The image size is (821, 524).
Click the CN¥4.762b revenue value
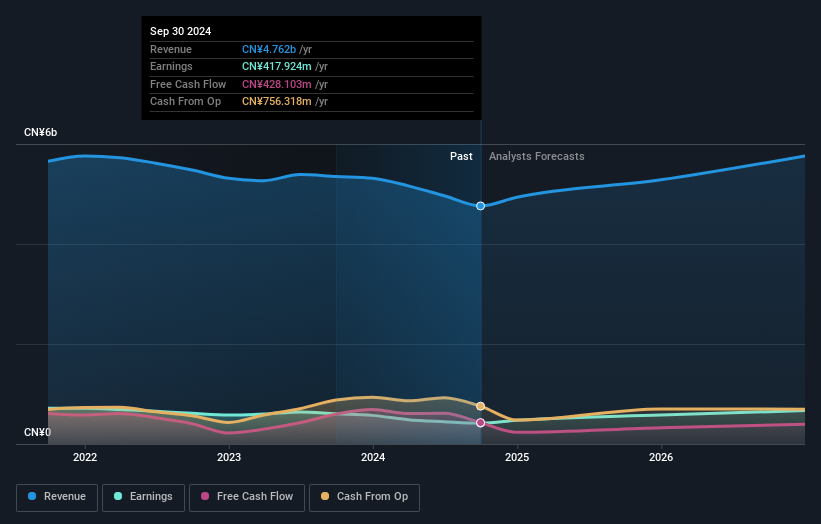coord(269,49)
